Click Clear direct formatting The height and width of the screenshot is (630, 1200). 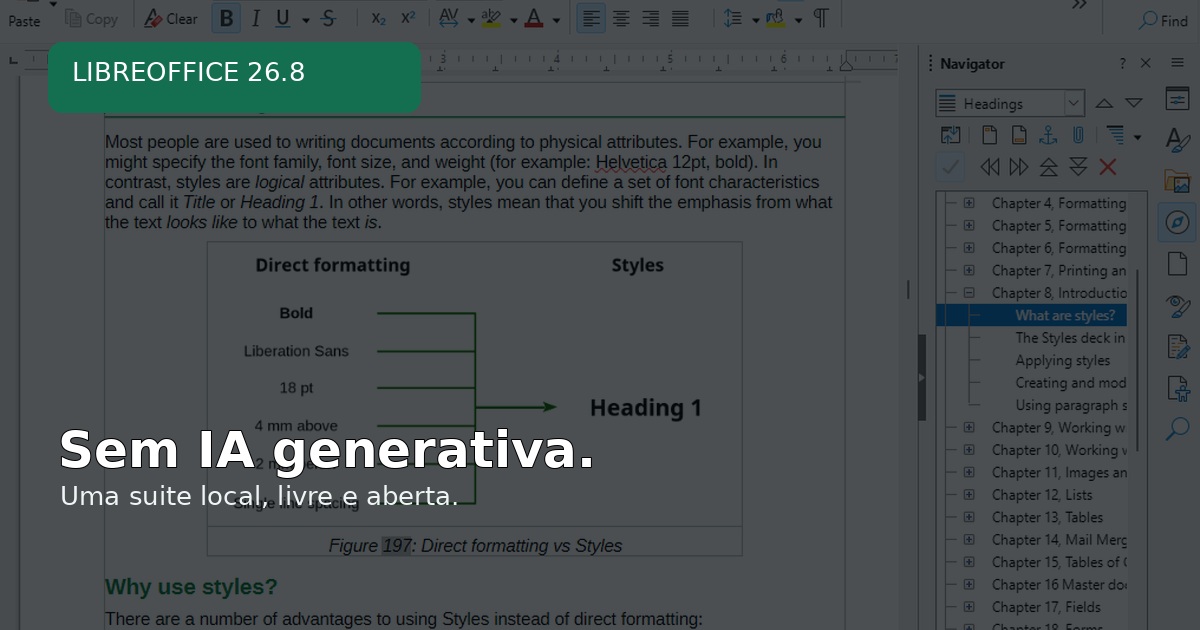[171, 18]
